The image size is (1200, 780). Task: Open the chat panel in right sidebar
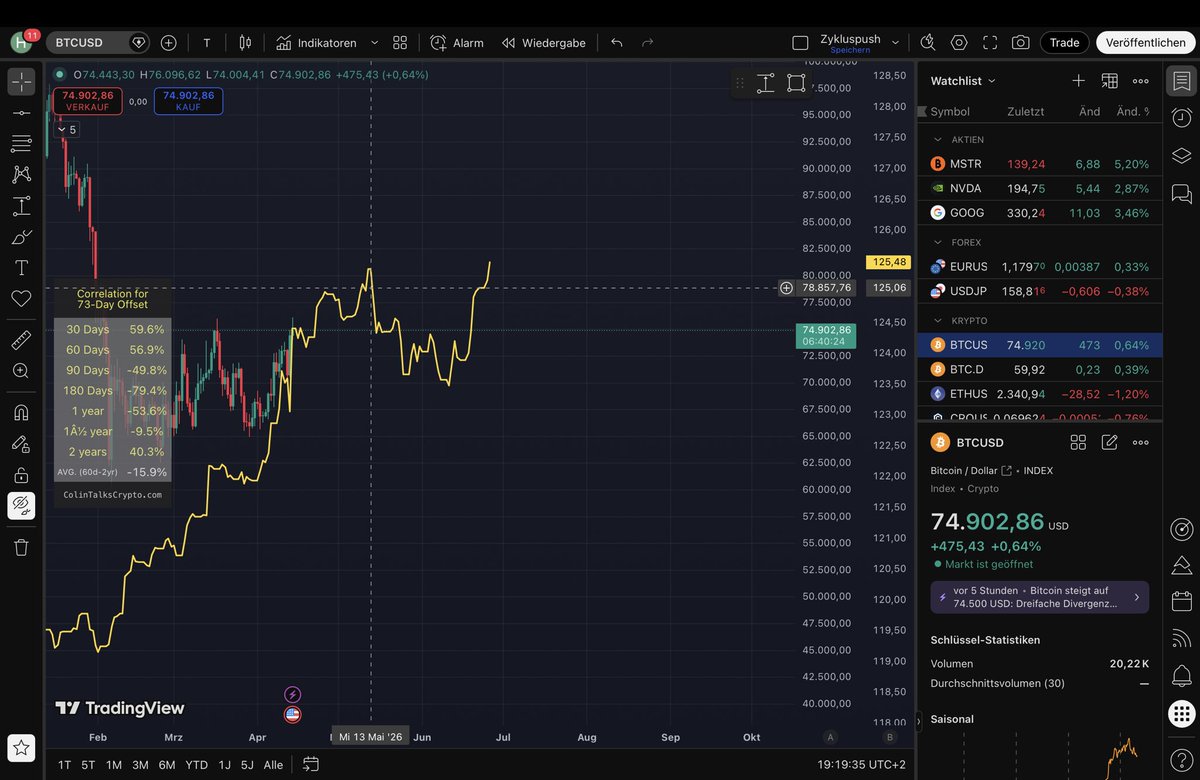(x=1181, y=193)
